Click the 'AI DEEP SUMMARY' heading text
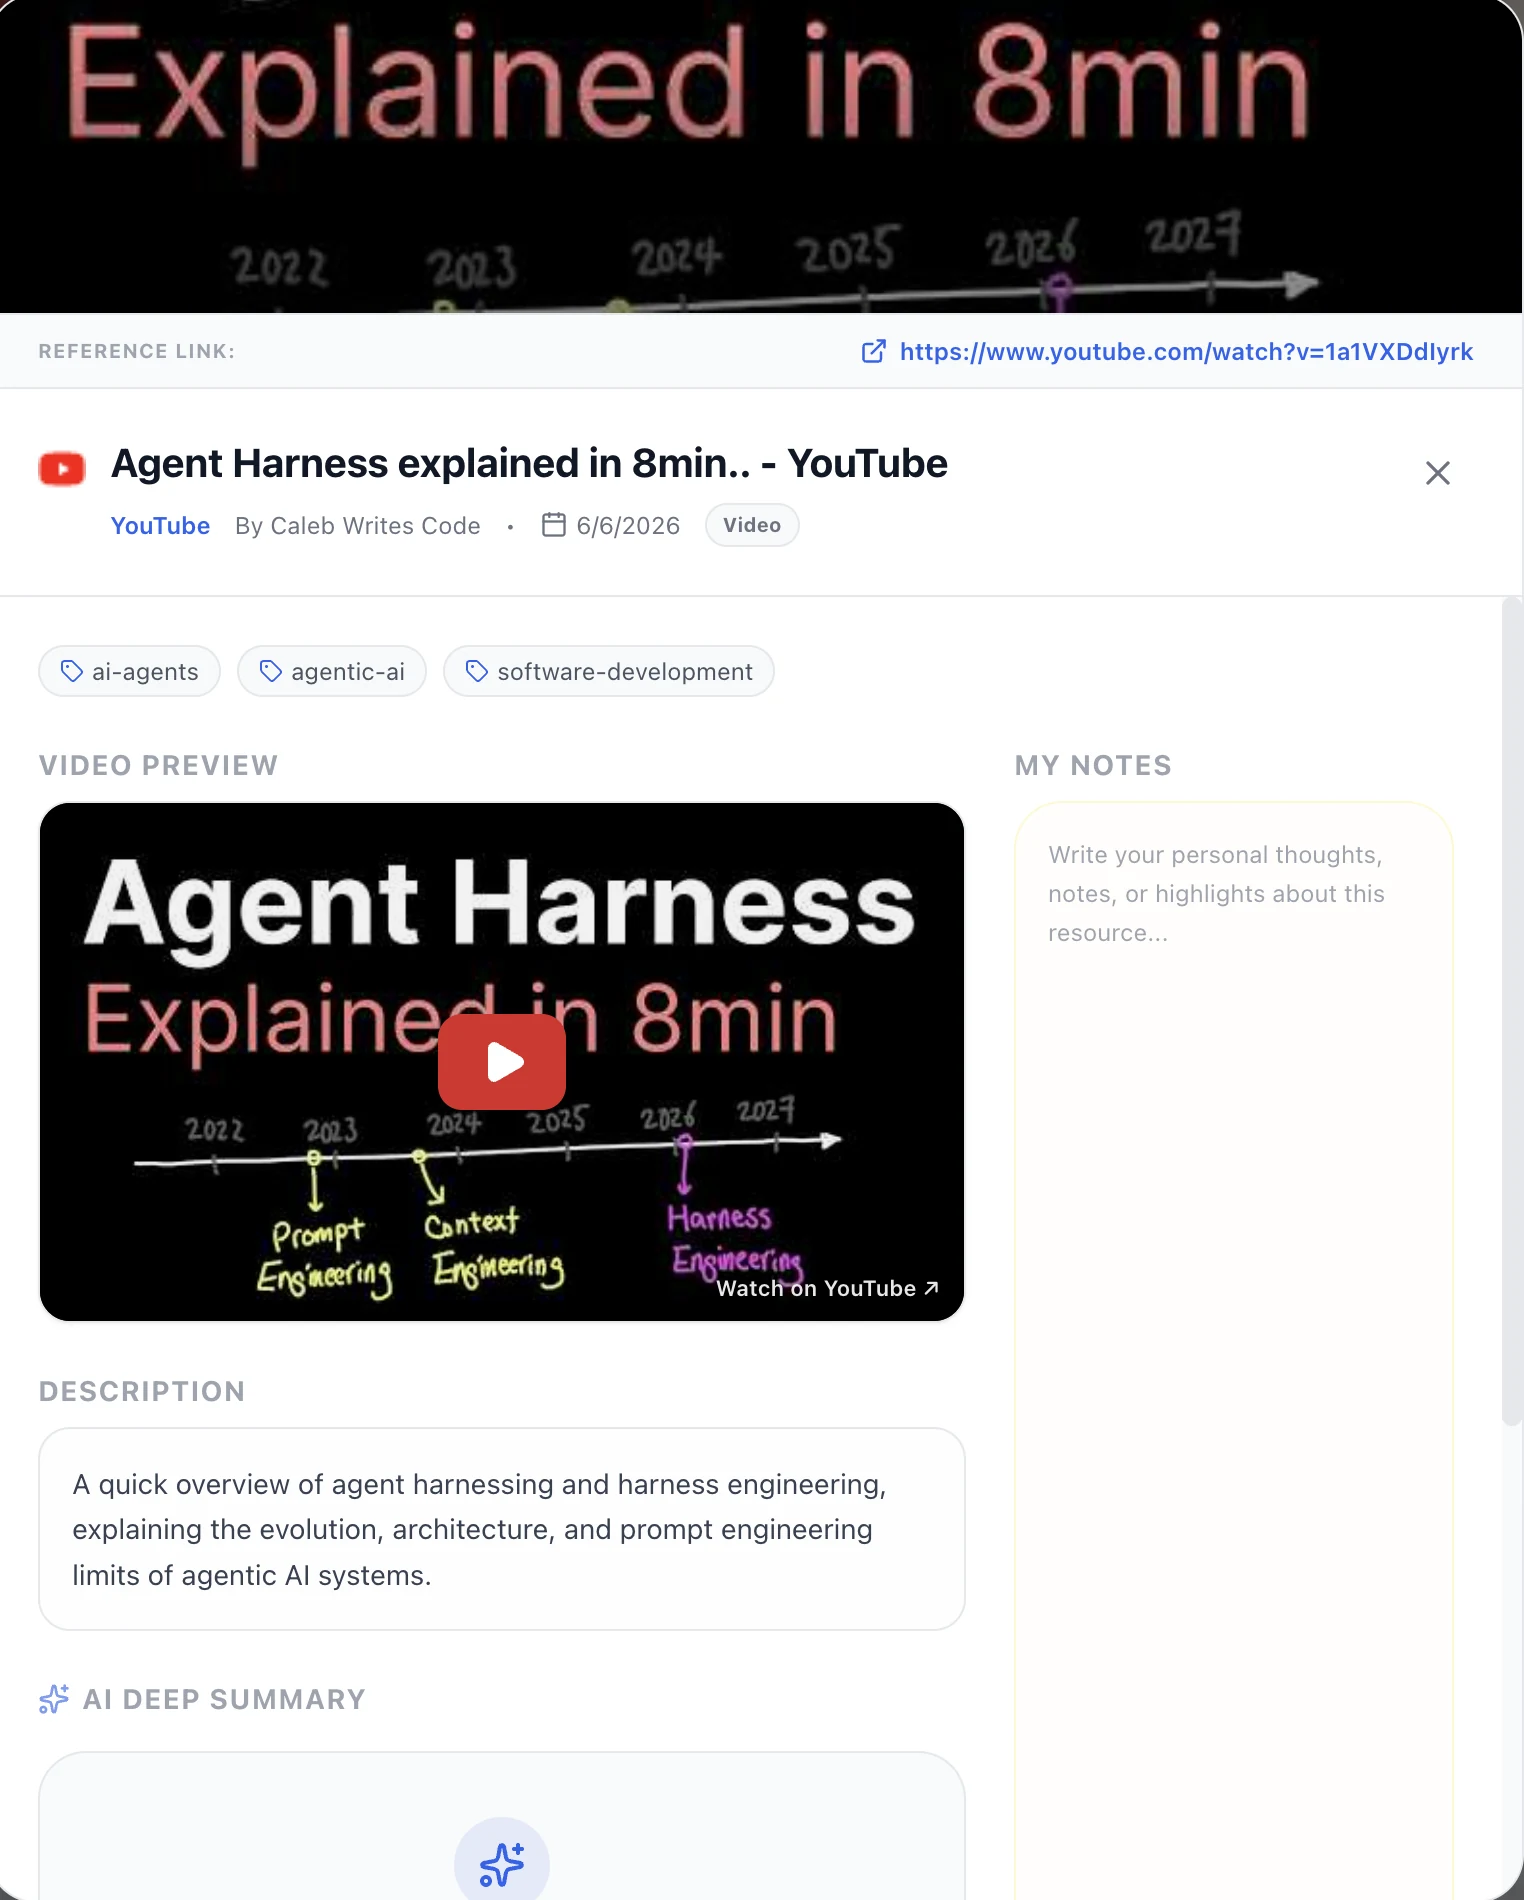The height and width of the screenshot is (1900, 1524). pyautogui.click(x=224, y=1700)
